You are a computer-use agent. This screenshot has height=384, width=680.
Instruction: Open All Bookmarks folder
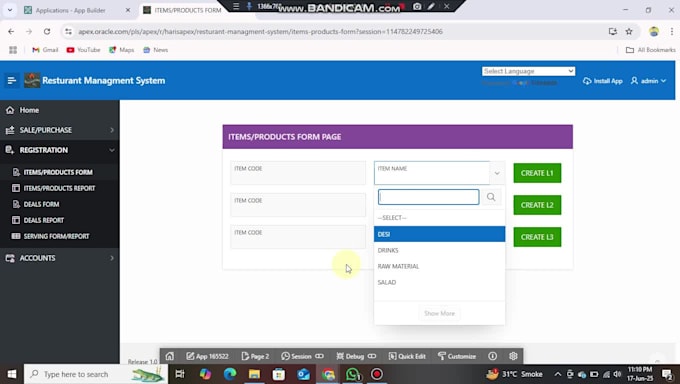(x=651, y=50)
